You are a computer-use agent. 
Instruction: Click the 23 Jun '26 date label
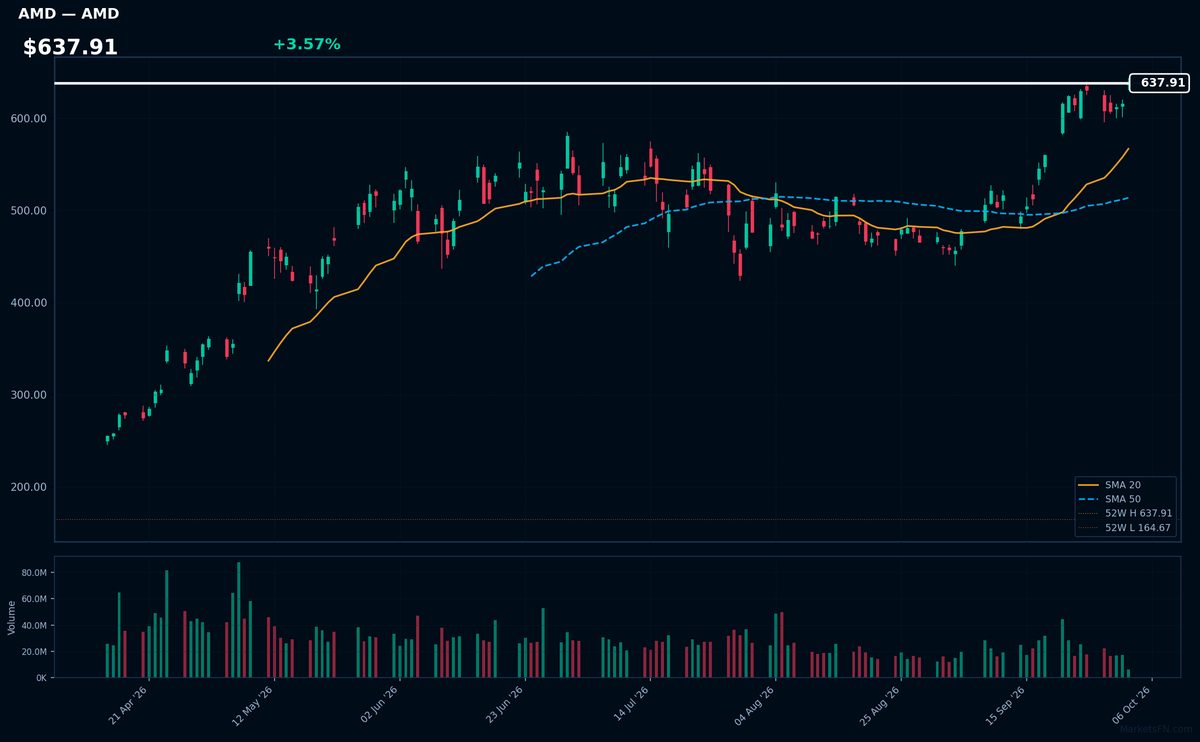[505, 703]
